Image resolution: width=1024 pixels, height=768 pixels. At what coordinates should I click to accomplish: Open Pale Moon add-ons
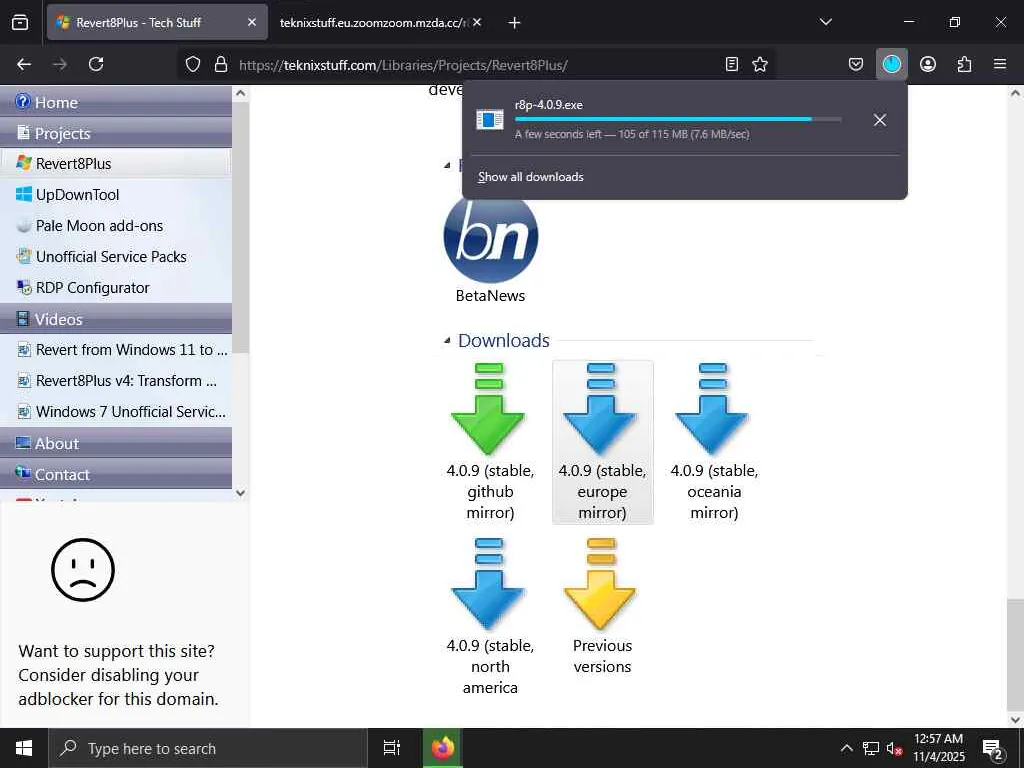pyautogui.click(x=116, y=226)
